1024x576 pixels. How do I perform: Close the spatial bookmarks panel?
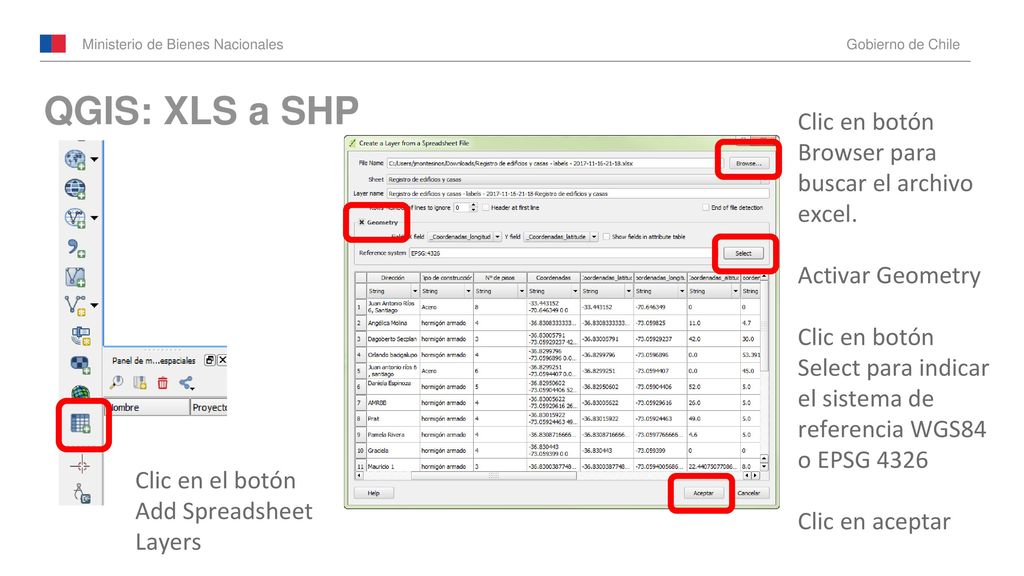click(222, 360)
